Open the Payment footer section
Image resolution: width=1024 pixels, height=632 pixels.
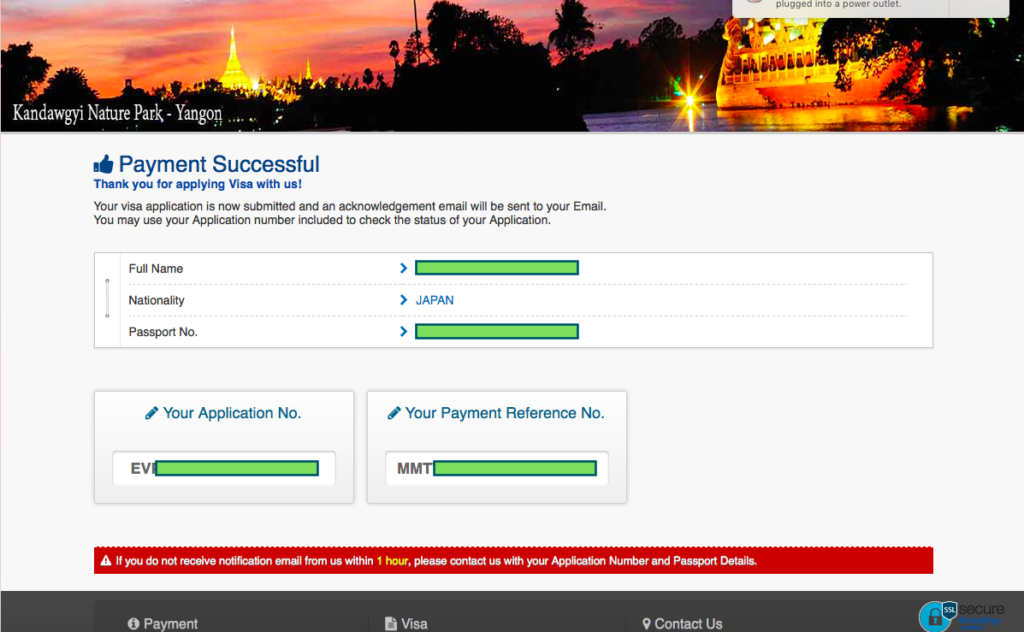170,623
